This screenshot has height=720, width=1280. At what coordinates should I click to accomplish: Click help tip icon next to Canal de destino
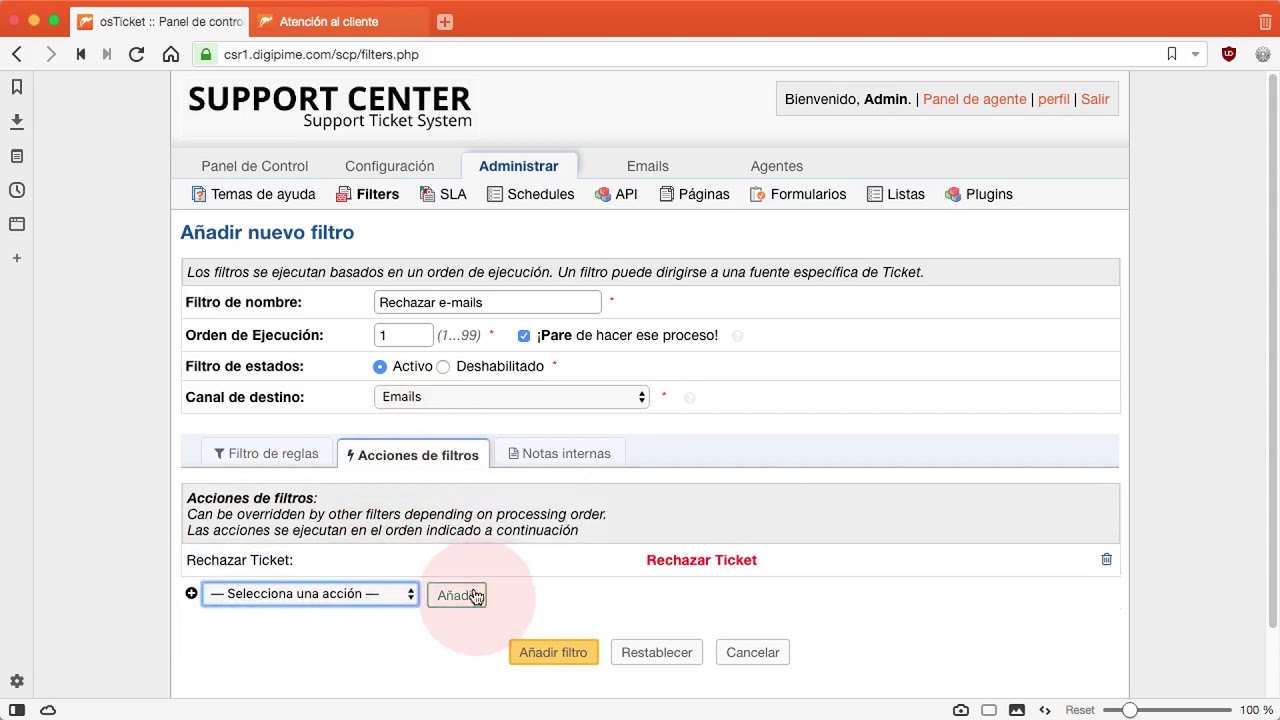tap(689, 398)
